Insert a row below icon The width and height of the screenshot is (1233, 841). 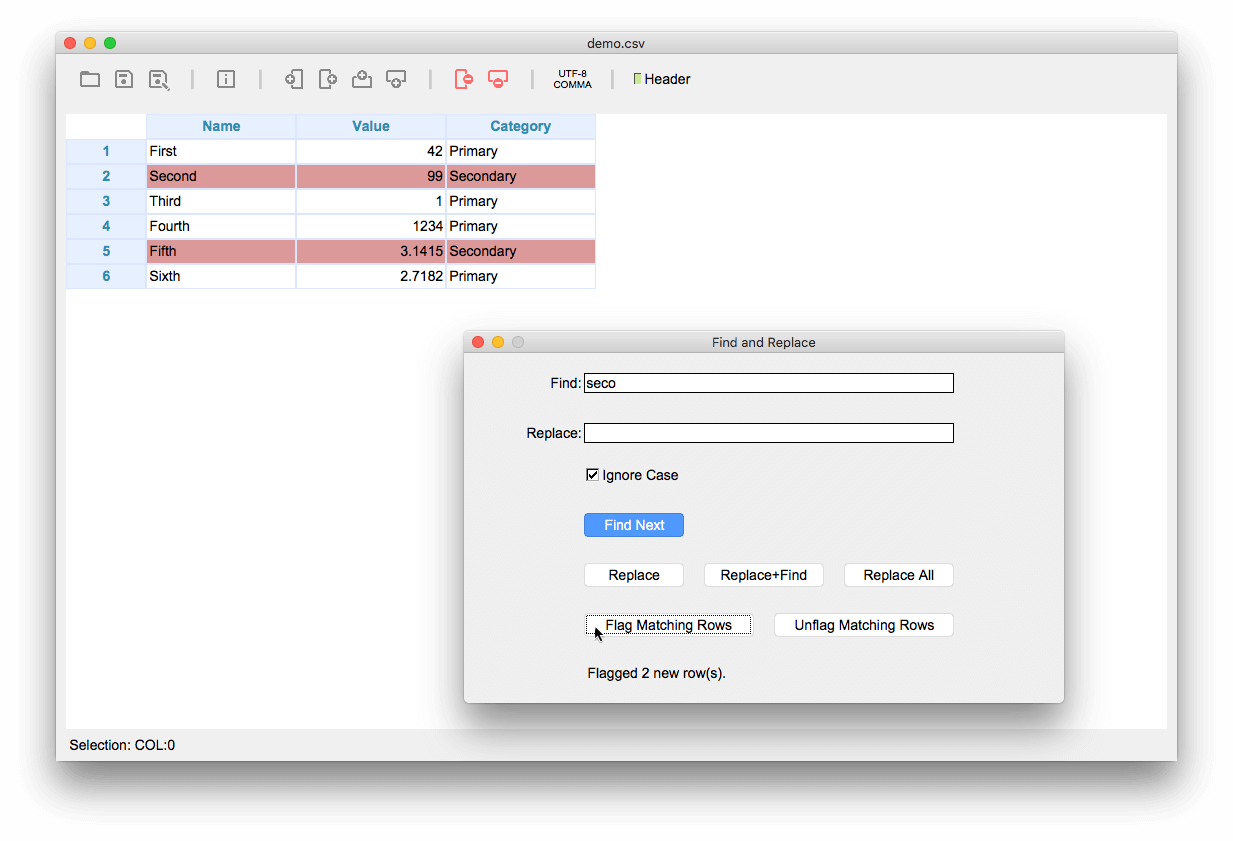pyautogui.click(x=396, y=79)
